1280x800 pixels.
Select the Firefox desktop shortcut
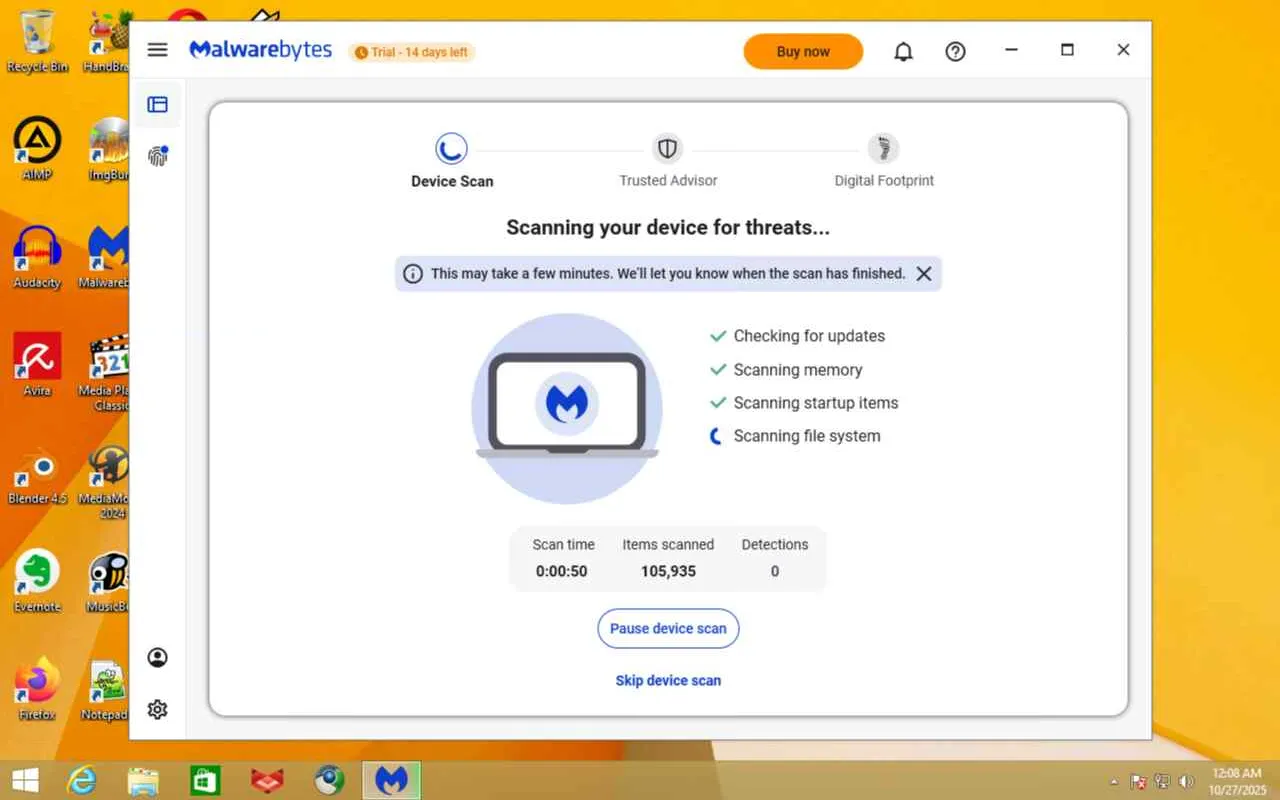(37, 690)
